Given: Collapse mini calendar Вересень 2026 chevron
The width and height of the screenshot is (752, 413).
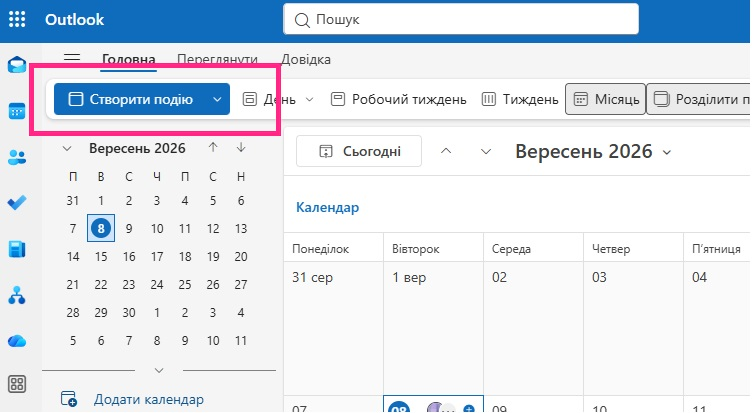Looking at the screenshot, I should (x=67, y=149).
